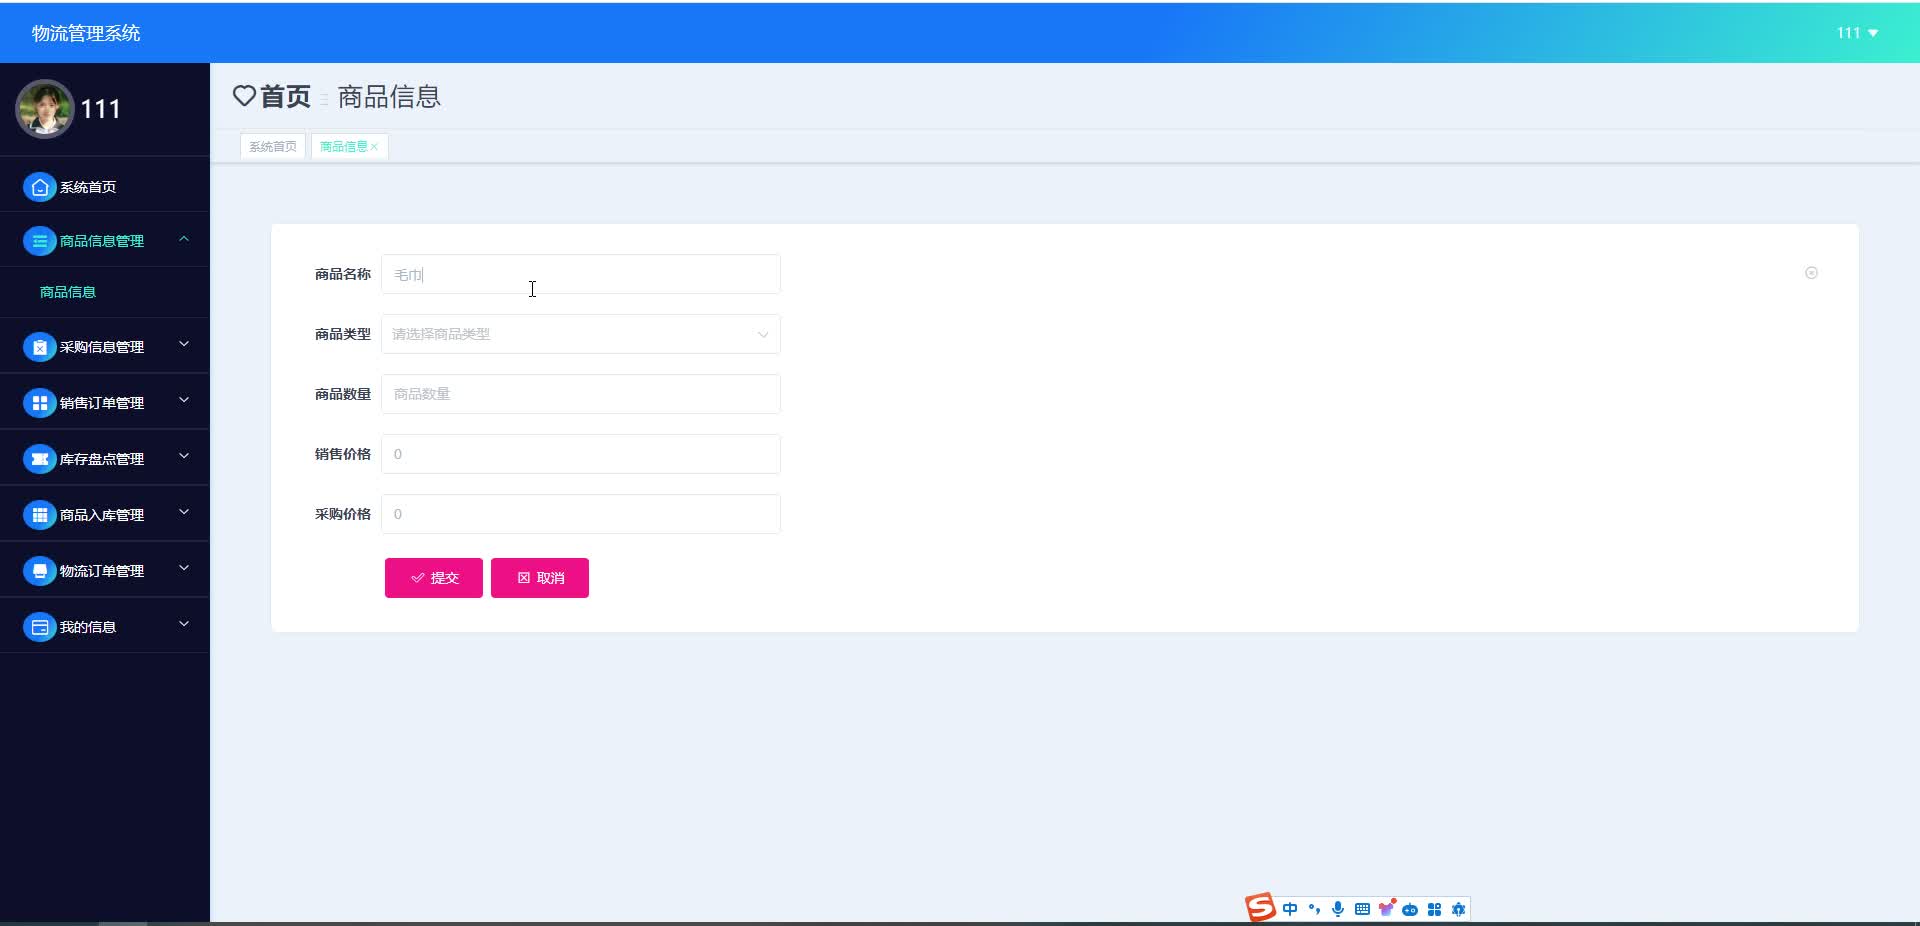
Task: Click the 系统首页 home icon in sidebar
Action: click(x=39, y=187)
